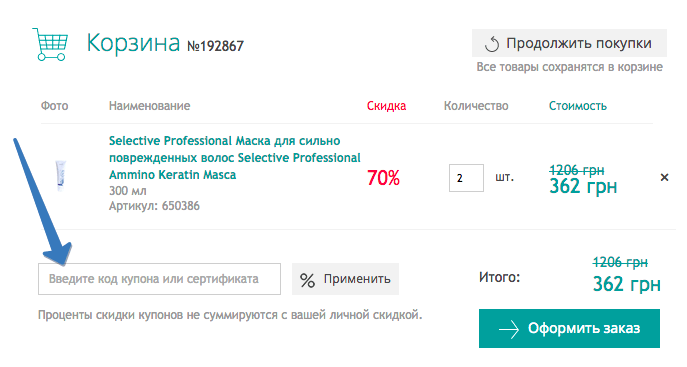Click the circular arrow icon in Продолжить покупки
Viewport: 687px width, 367px height.
coord(492,44)
